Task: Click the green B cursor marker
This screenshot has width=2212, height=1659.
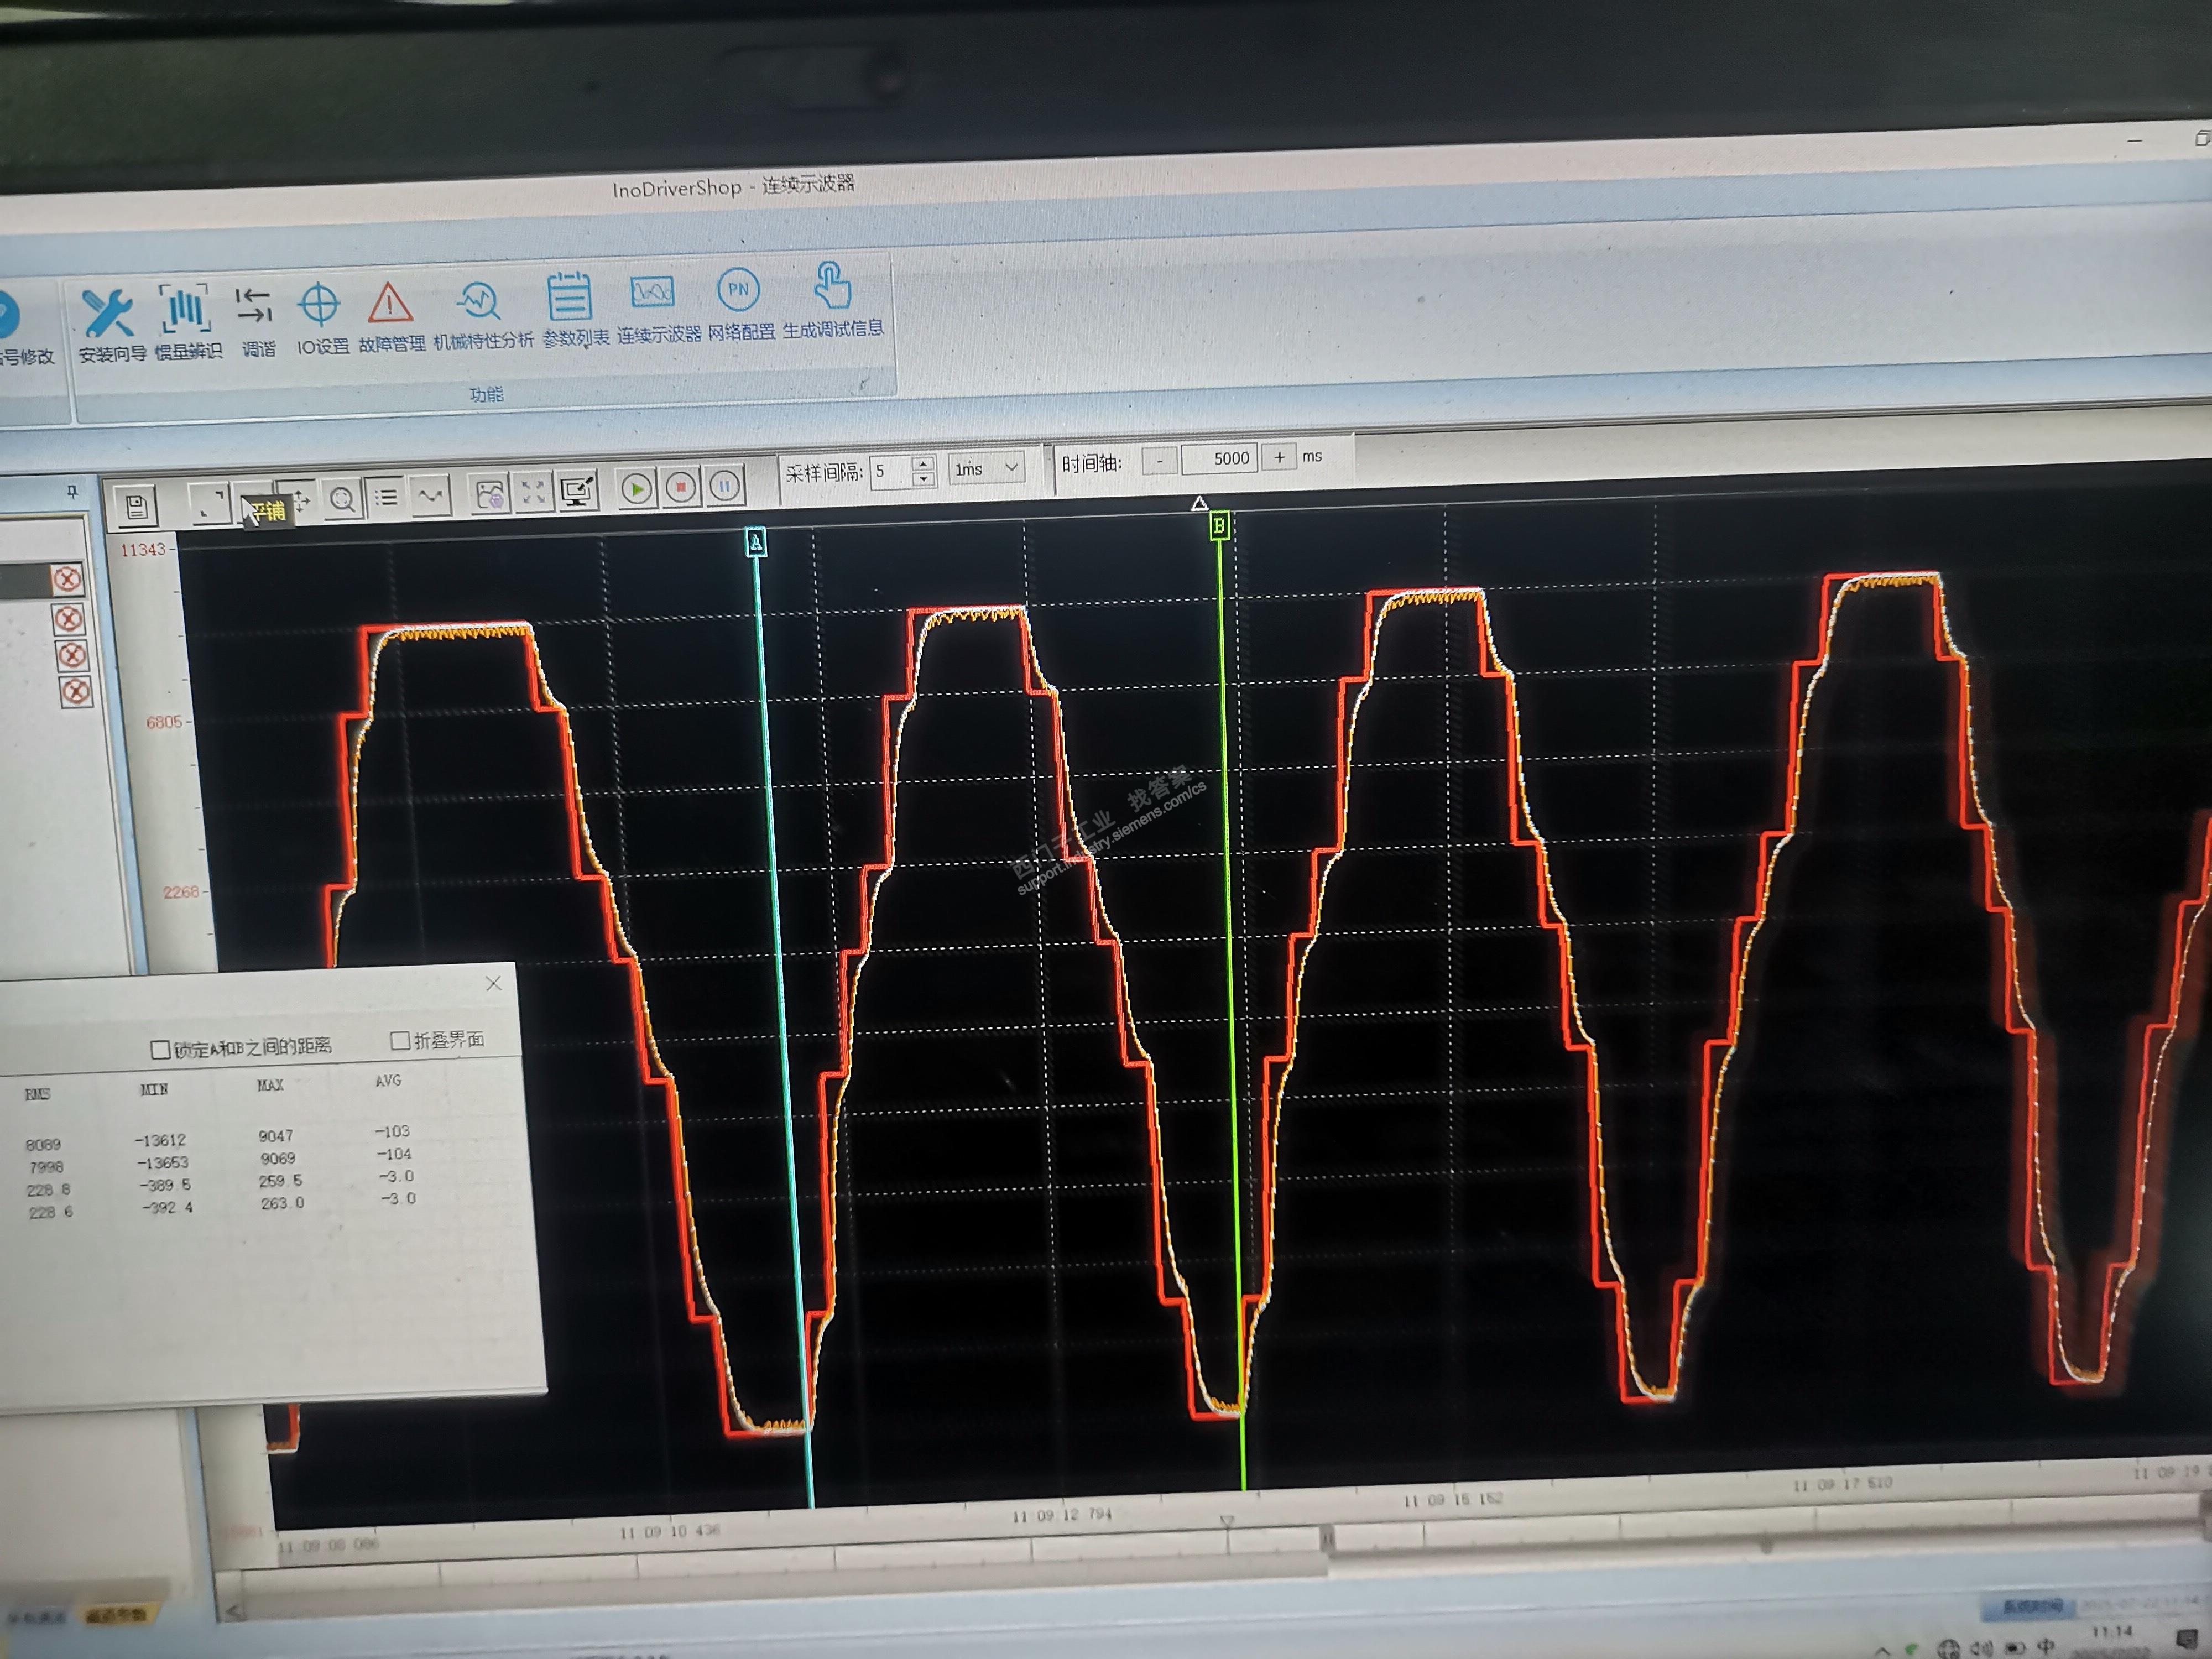Action: 1219,525
